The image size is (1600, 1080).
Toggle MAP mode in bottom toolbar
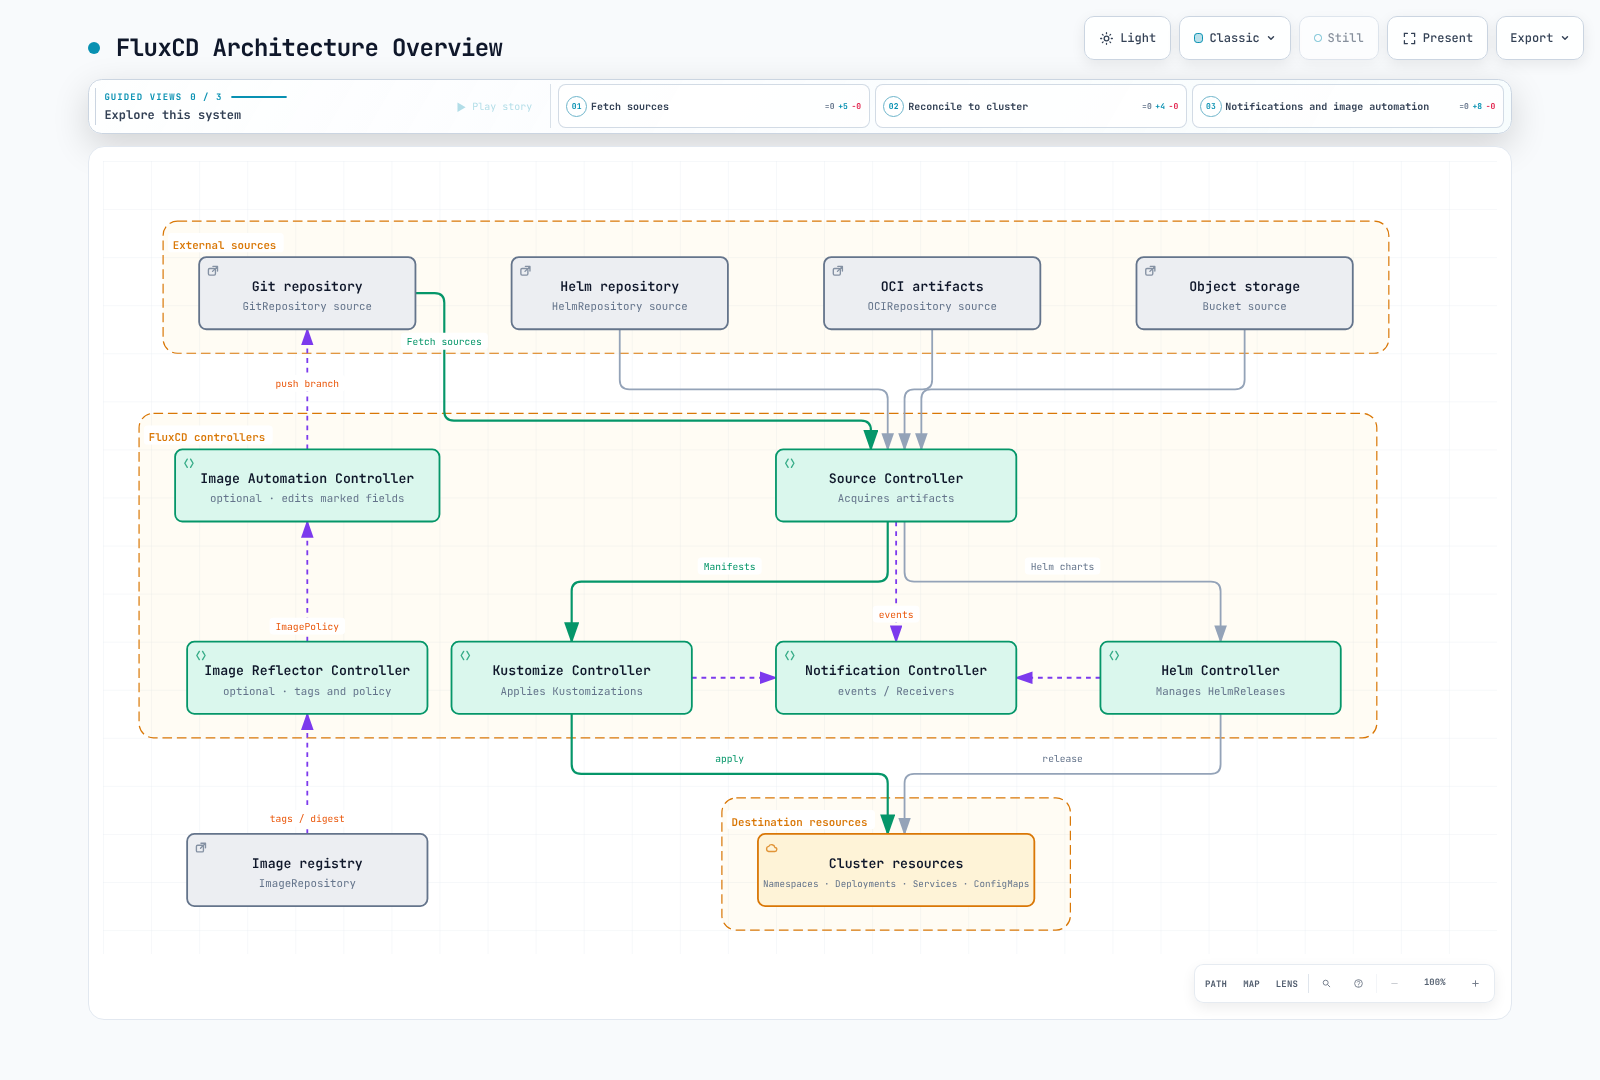pos(1251,984)
